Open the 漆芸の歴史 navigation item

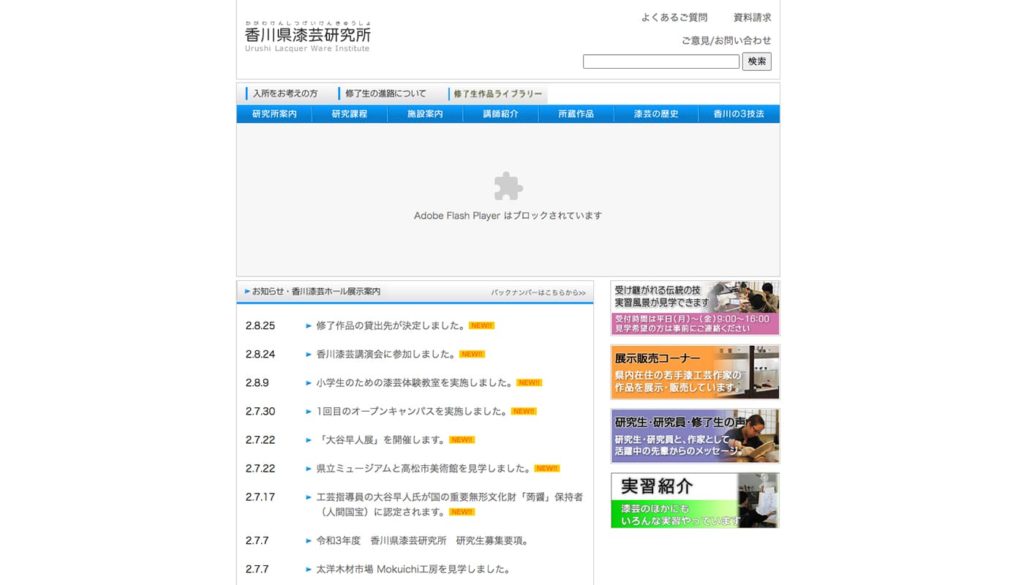tap(656, 113)
